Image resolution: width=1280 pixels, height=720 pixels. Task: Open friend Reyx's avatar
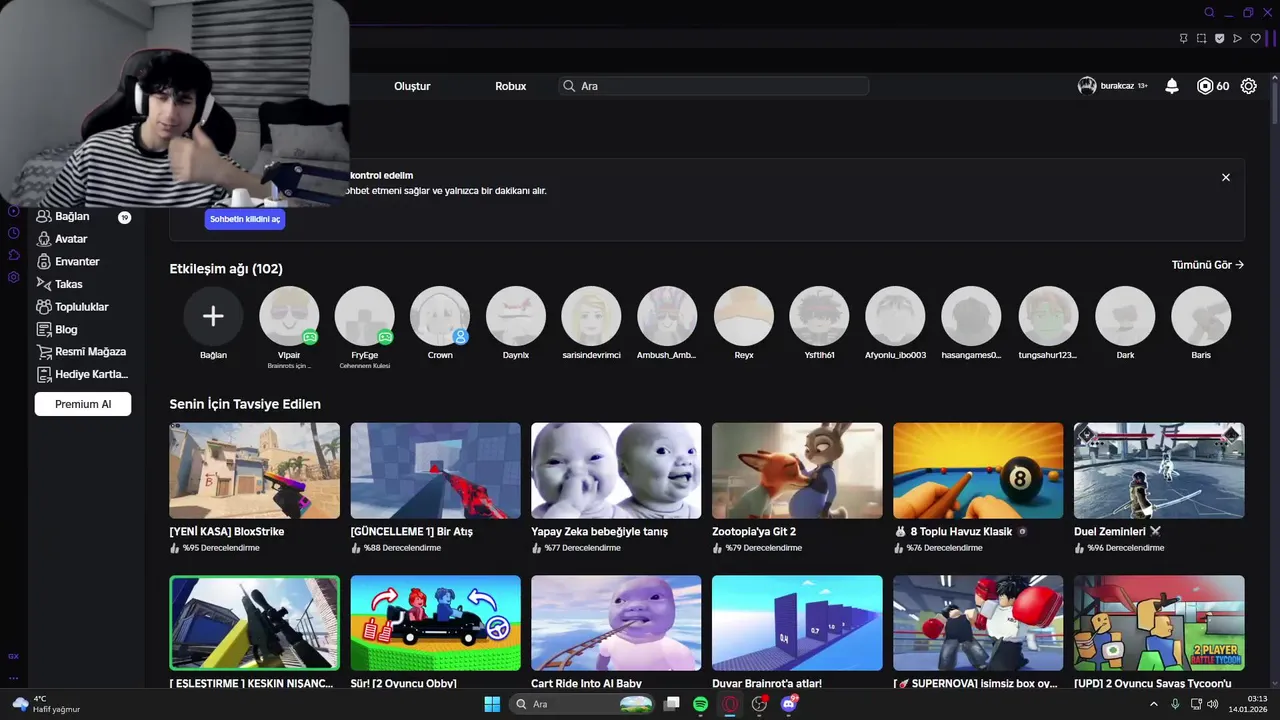tap(744, 316)
